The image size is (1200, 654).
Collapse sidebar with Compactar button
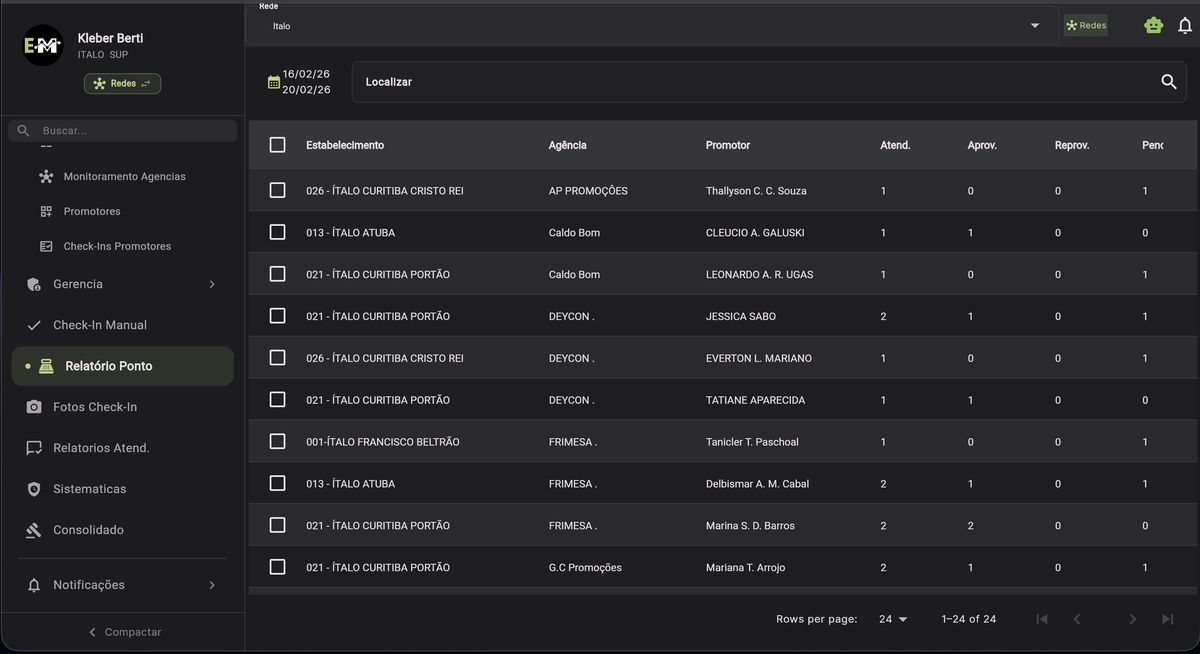tap(123, 632)
